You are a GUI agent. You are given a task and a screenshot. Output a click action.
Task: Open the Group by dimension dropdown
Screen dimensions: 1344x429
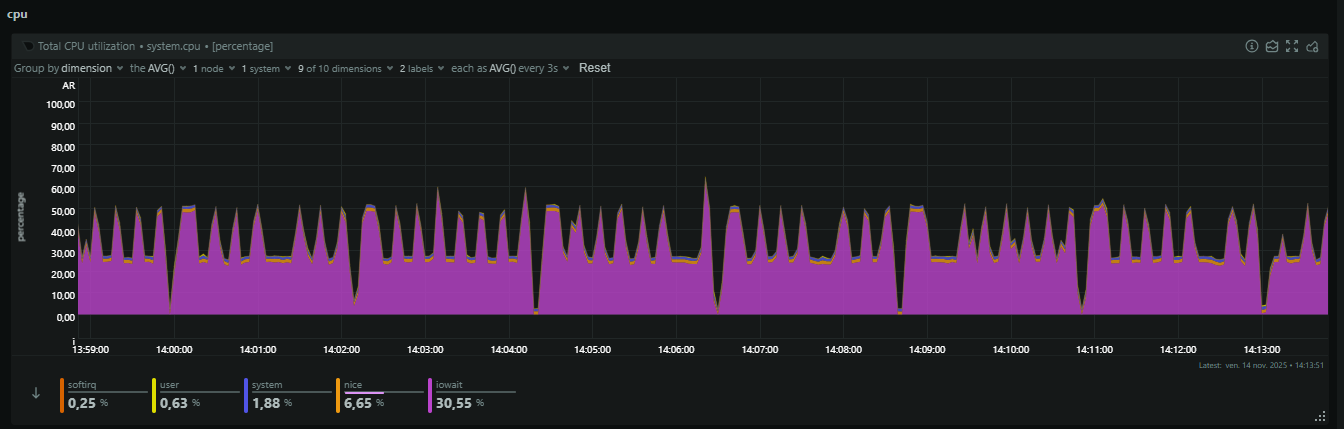click(x=67, y=68)
